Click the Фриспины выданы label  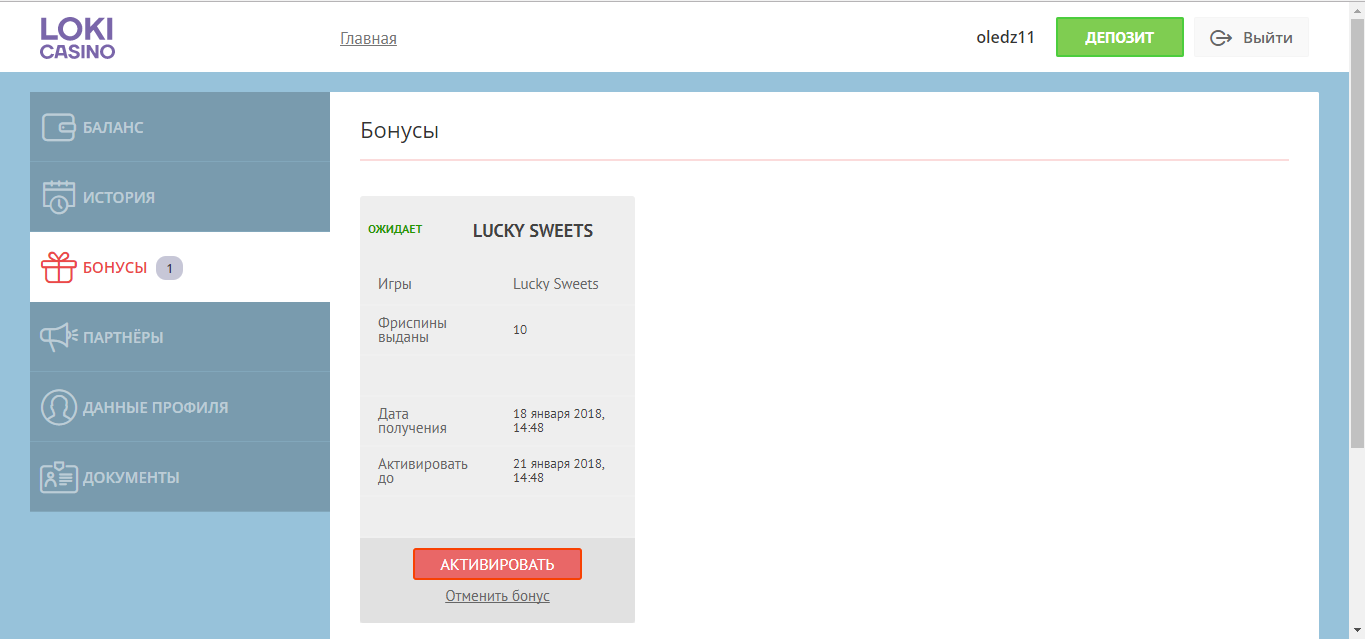412,330
